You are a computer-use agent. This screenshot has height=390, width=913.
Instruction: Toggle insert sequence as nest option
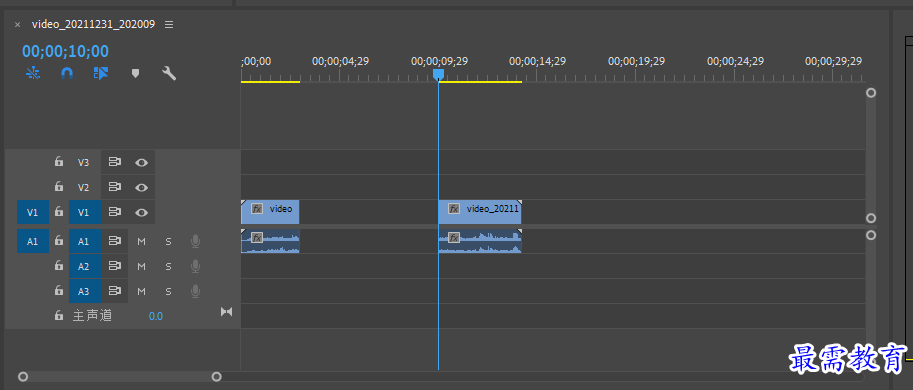point(33,74)
